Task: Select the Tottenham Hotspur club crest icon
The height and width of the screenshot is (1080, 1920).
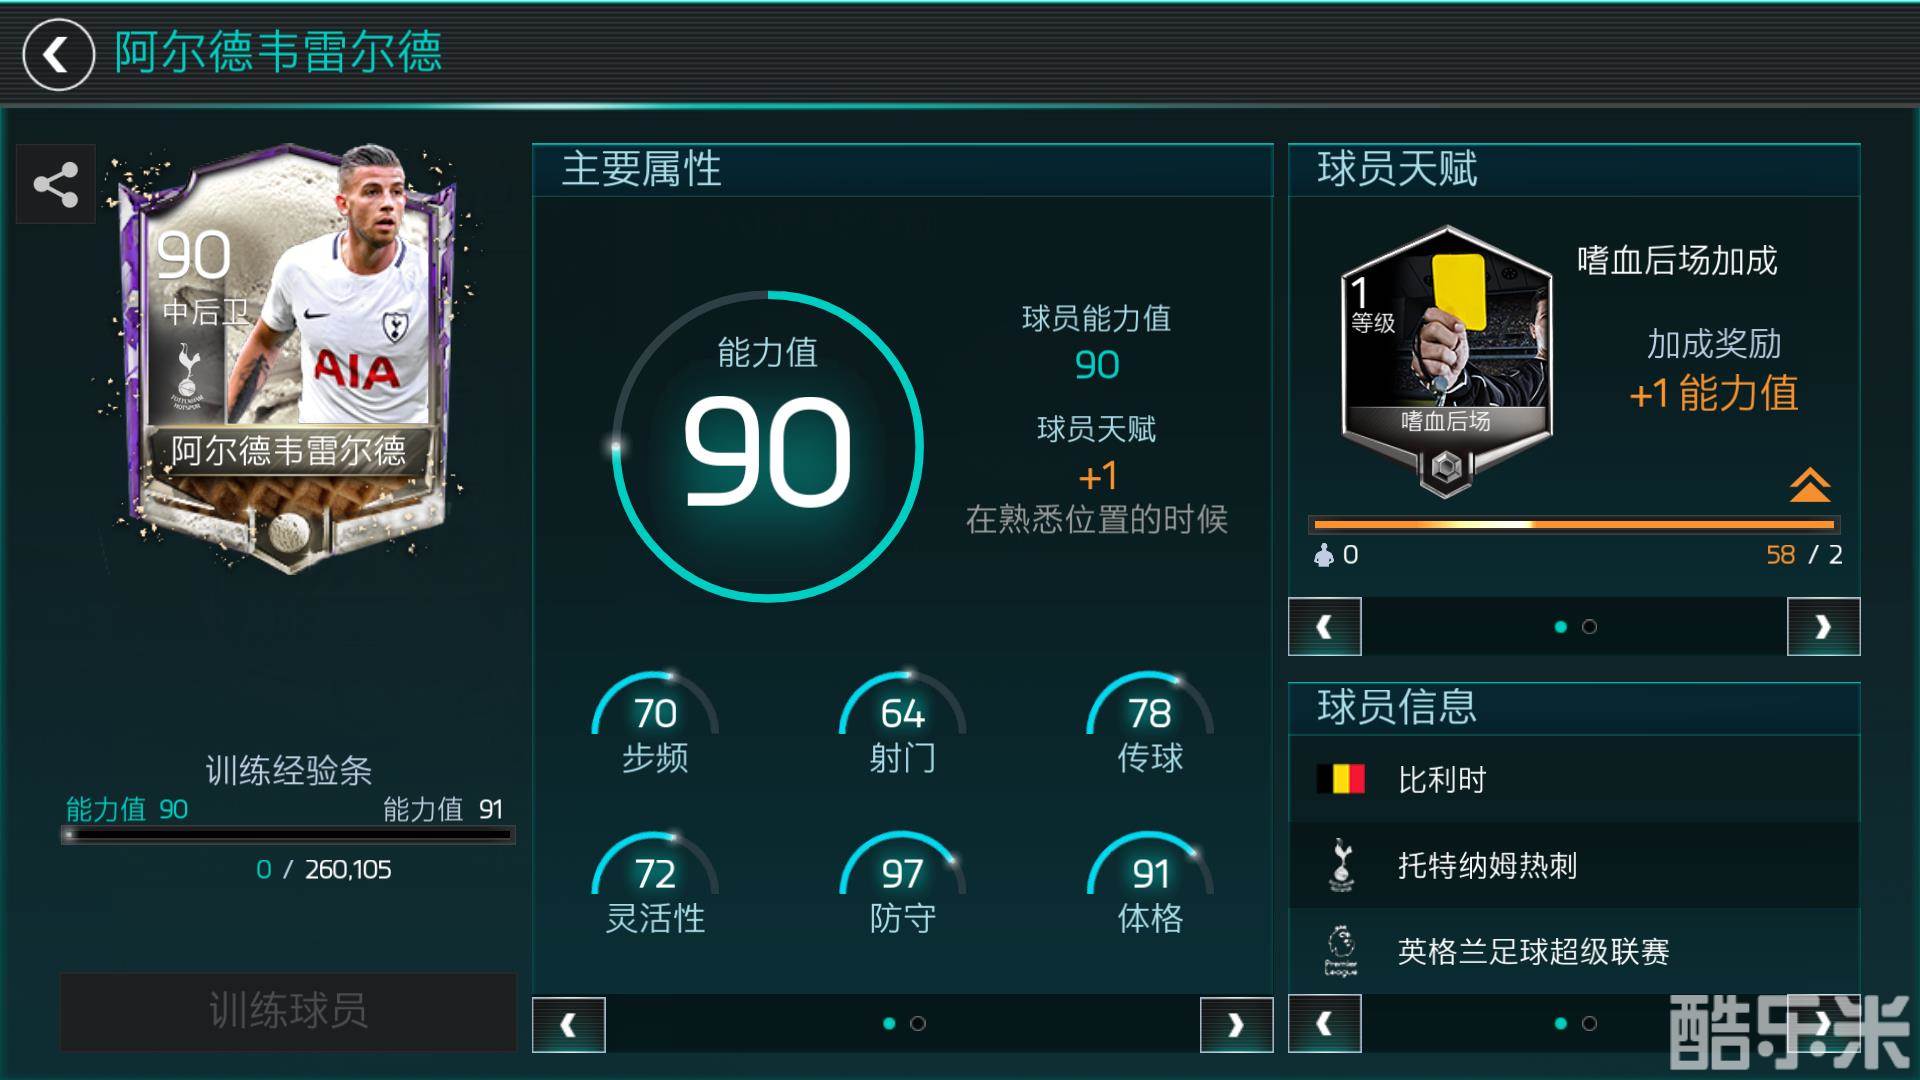Action: [x=1341, y=865]
